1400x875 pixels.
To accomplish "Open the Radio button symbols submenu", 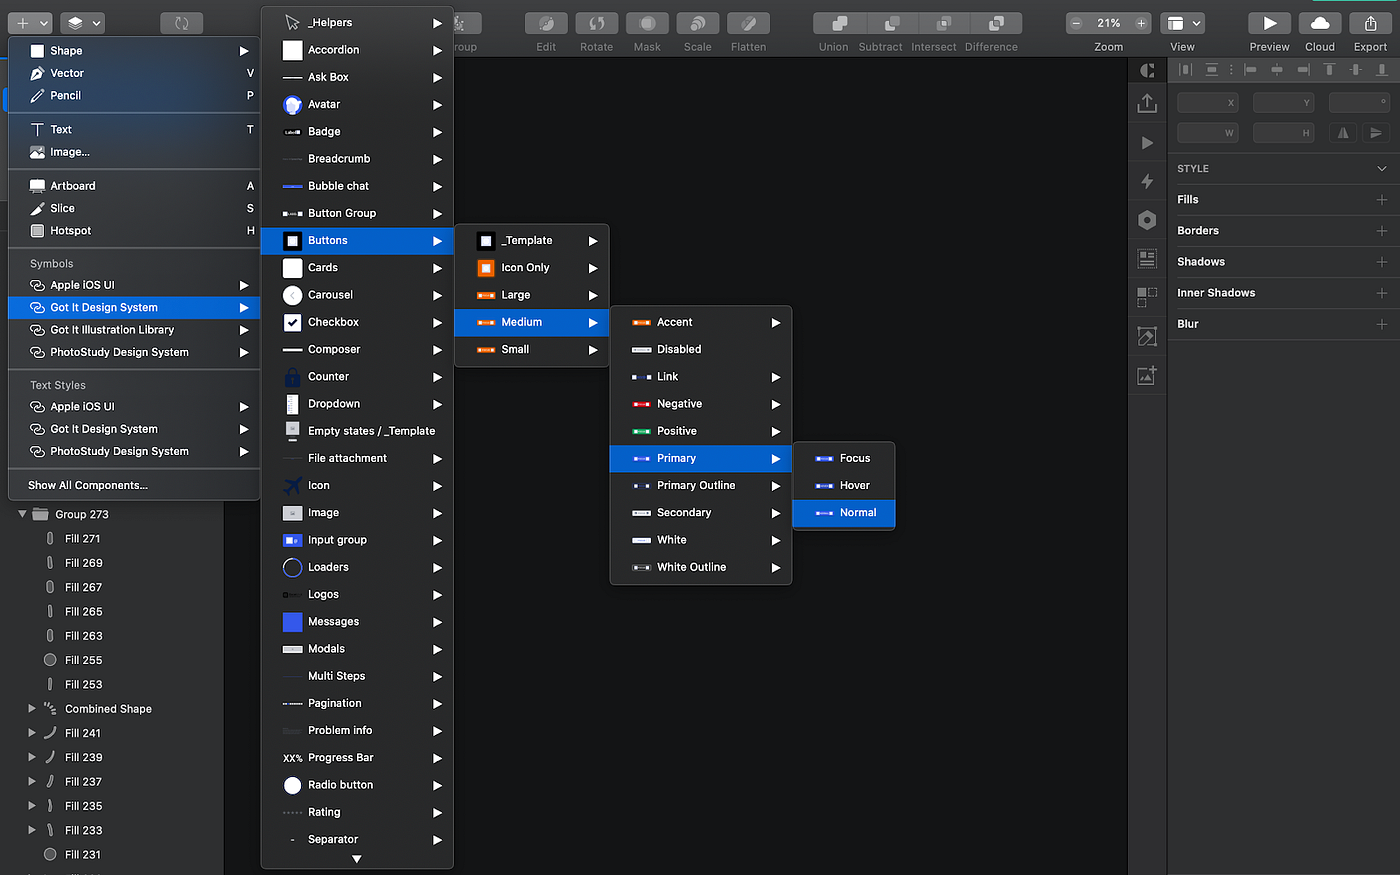I will point(357,785).
